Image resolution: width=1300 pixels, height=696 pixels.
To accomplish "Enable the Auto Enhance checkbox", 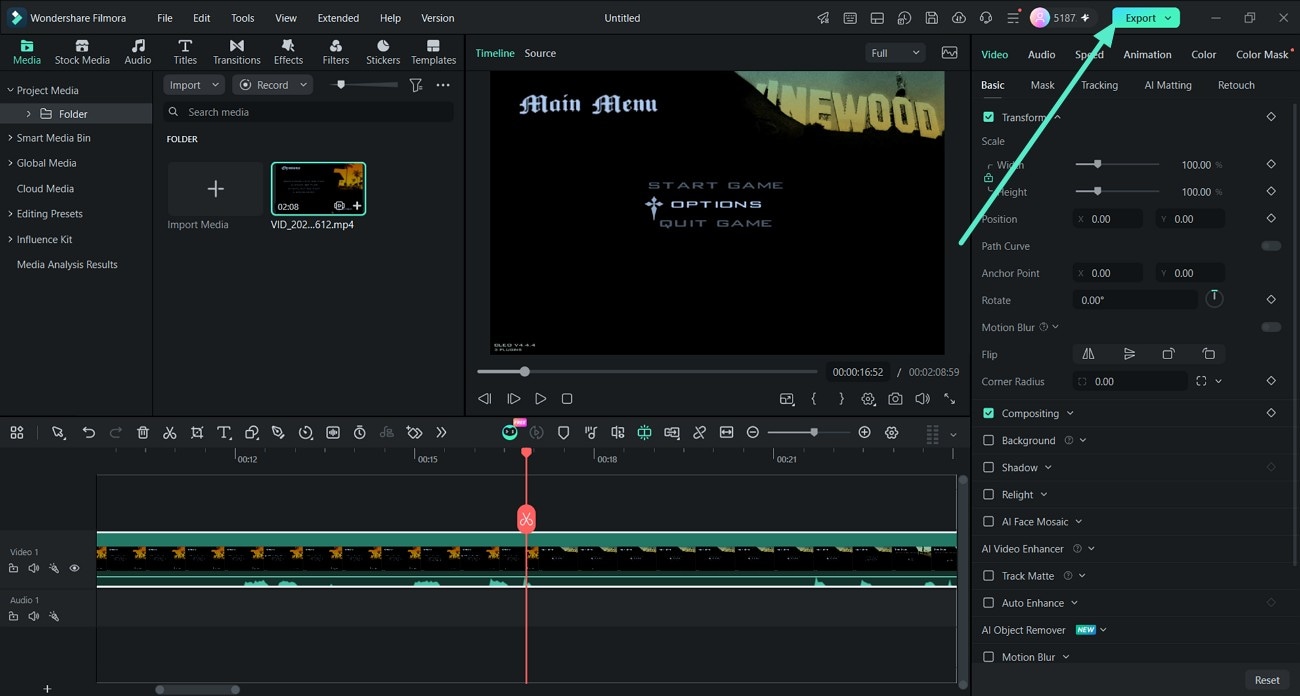I will 989,603.
